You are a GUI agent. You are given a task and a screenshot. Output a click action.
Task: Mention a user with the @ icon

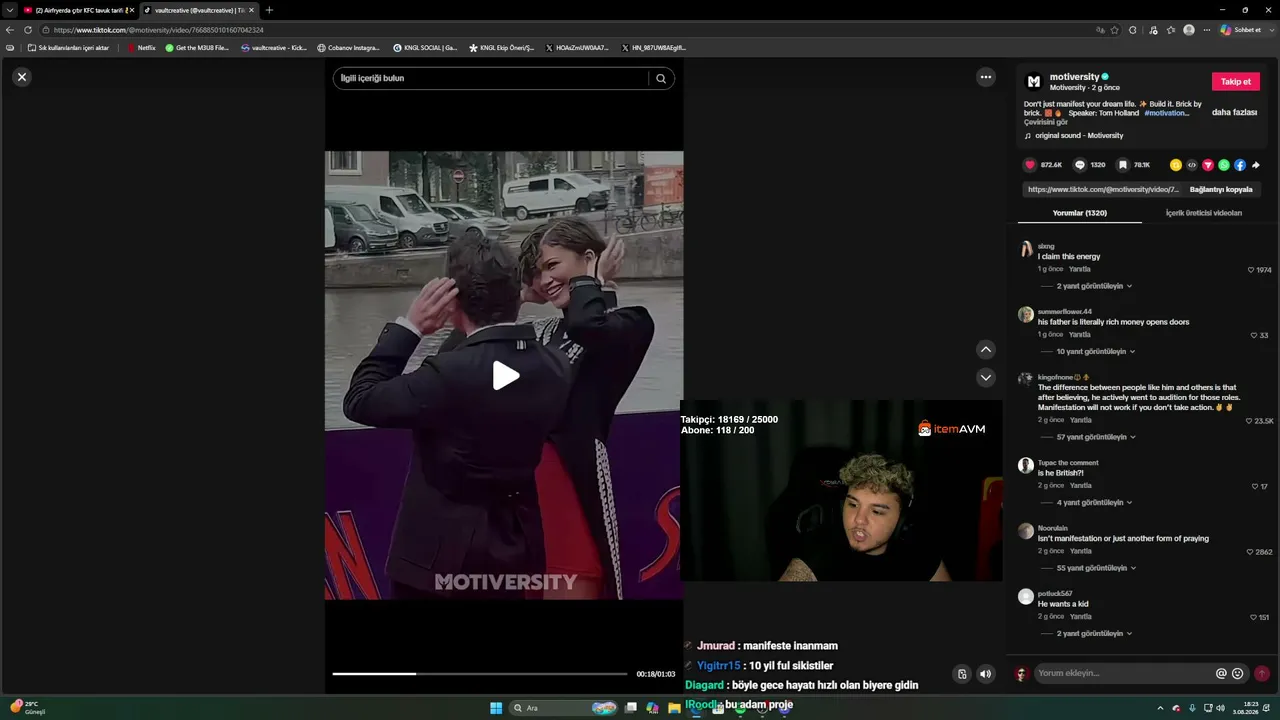(x=1221, y=674)
